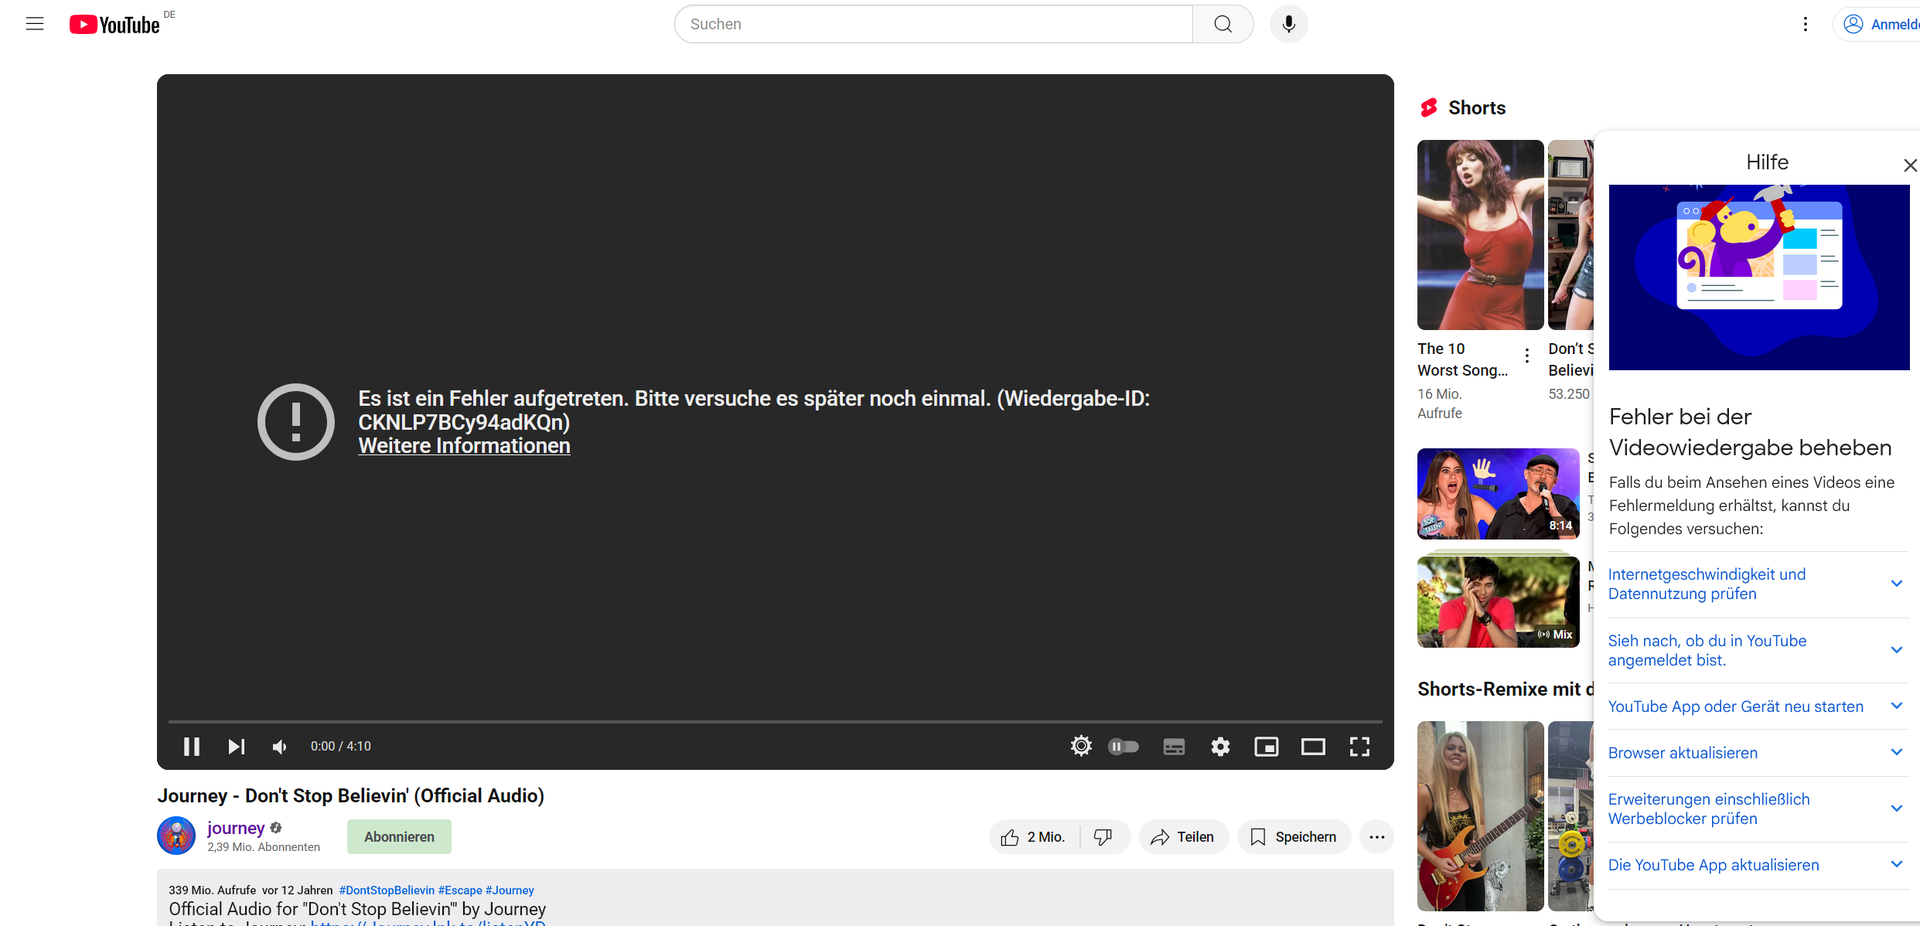Toggle subtitles in the player
This screenshot has height=926, width=1920.
1174,746
